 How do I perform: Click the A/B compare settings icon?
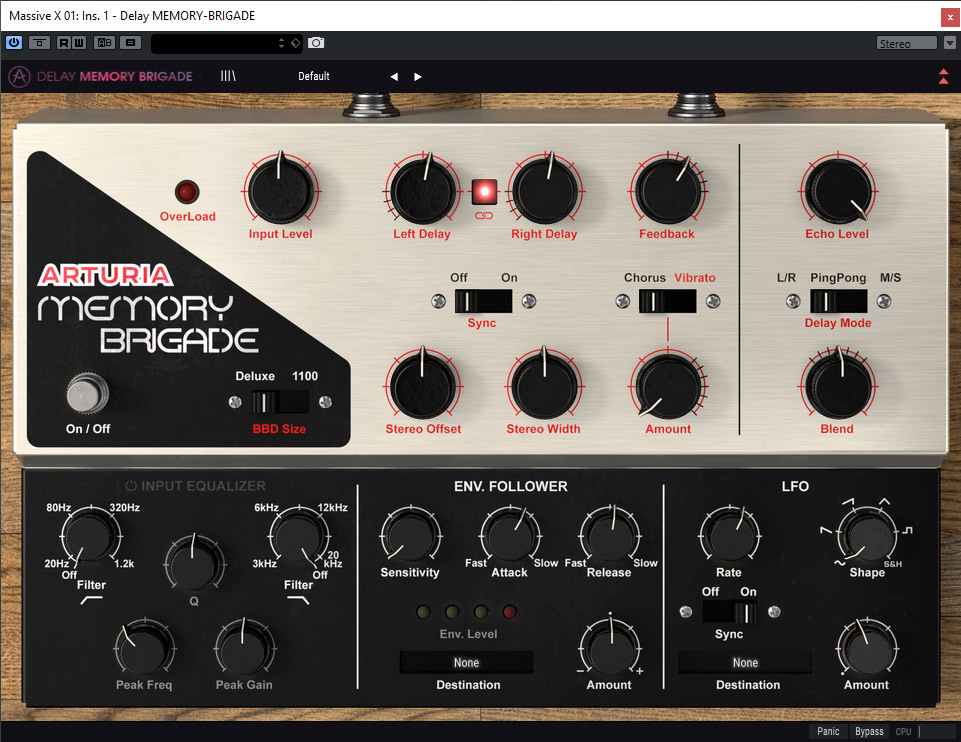(x=104, y=43)
